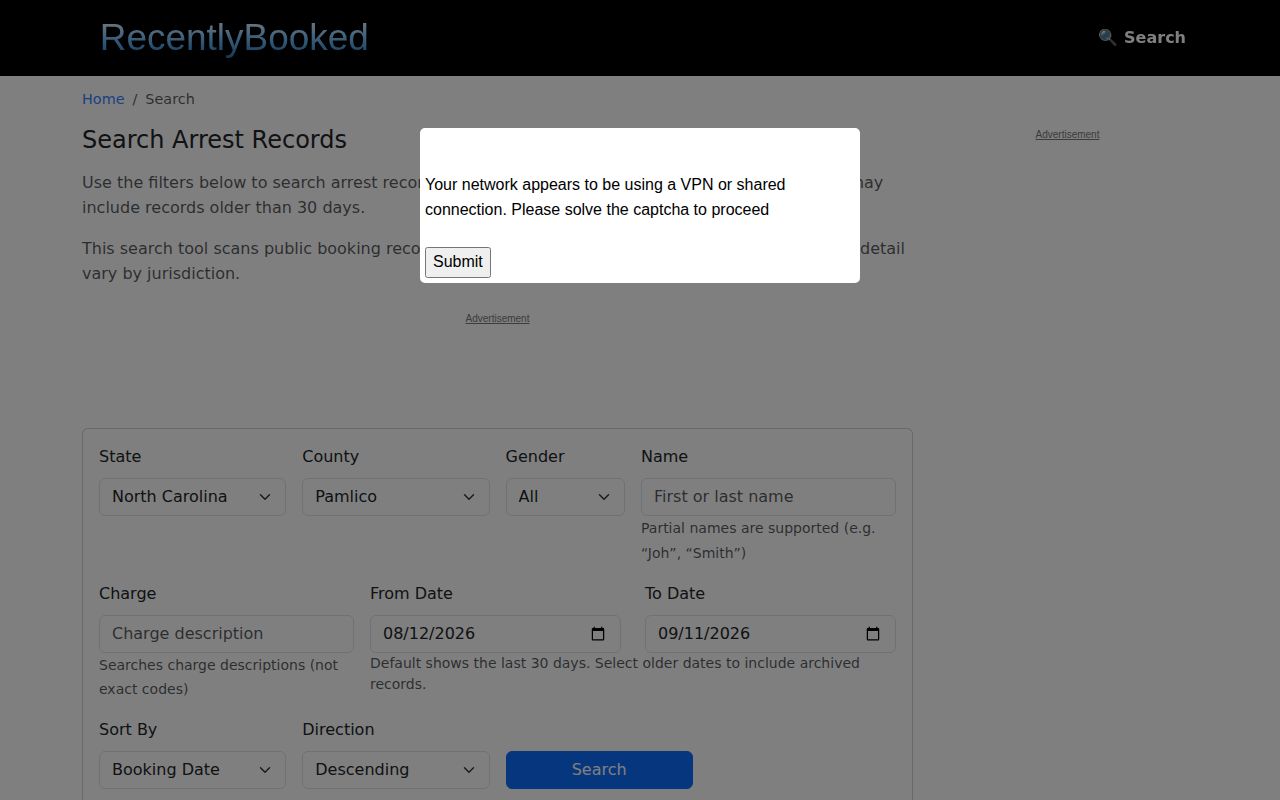Open the To Date calendar picker icon
This screenshot has width=1280, height=800.
tap(873, 634)
